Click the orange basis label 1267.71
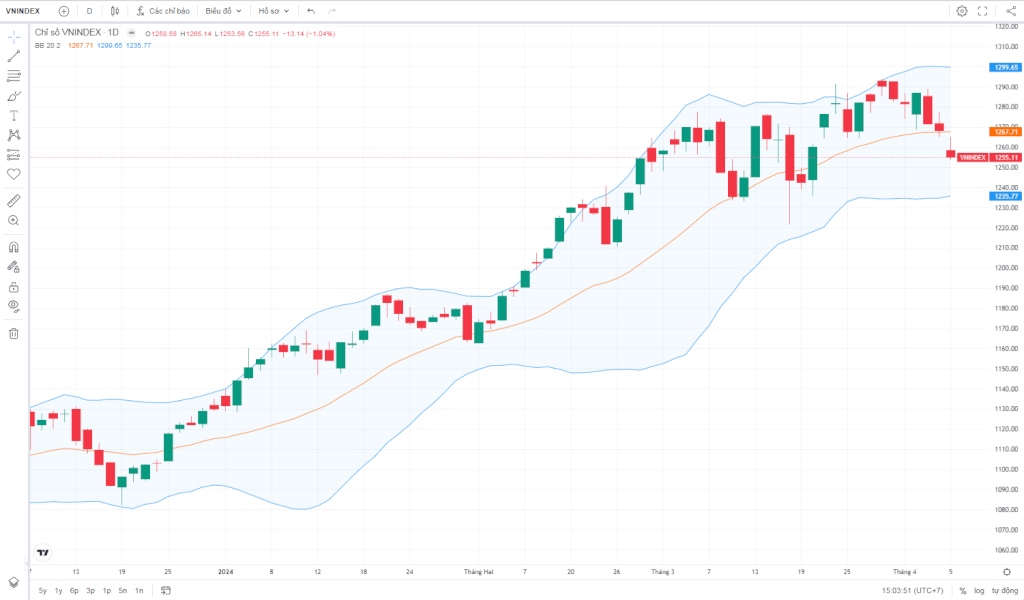 pos(1006,132)
